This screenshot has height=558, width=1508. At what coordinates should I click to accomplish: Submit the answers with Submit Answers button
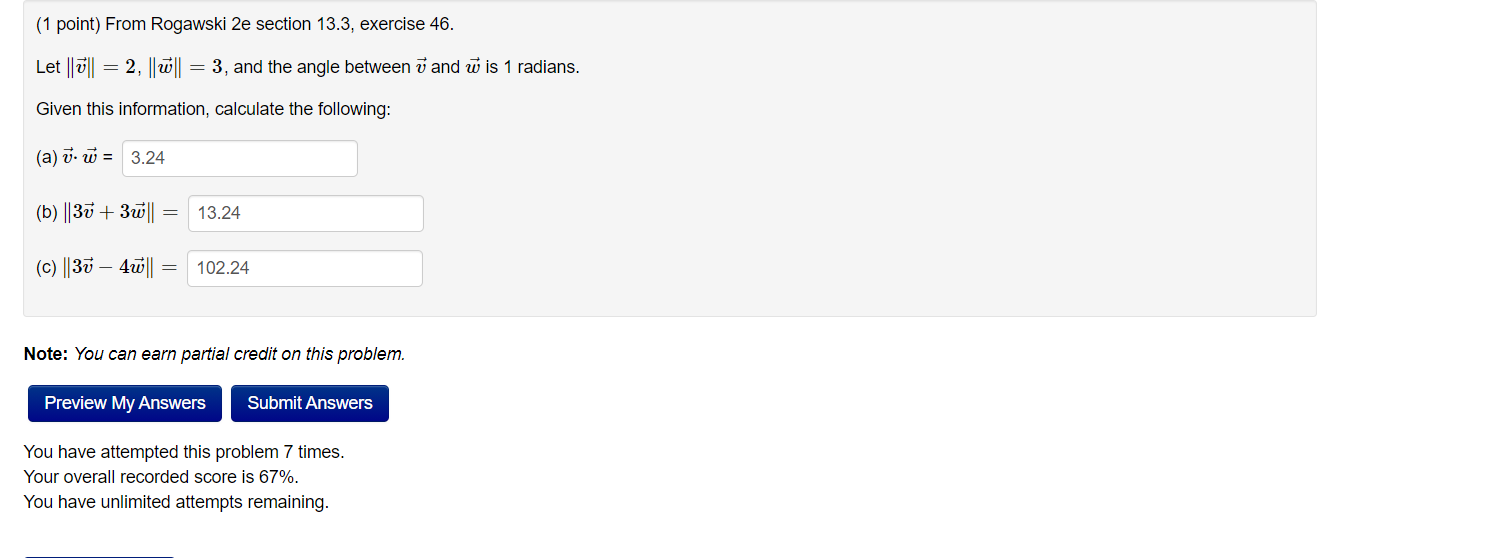310,403
